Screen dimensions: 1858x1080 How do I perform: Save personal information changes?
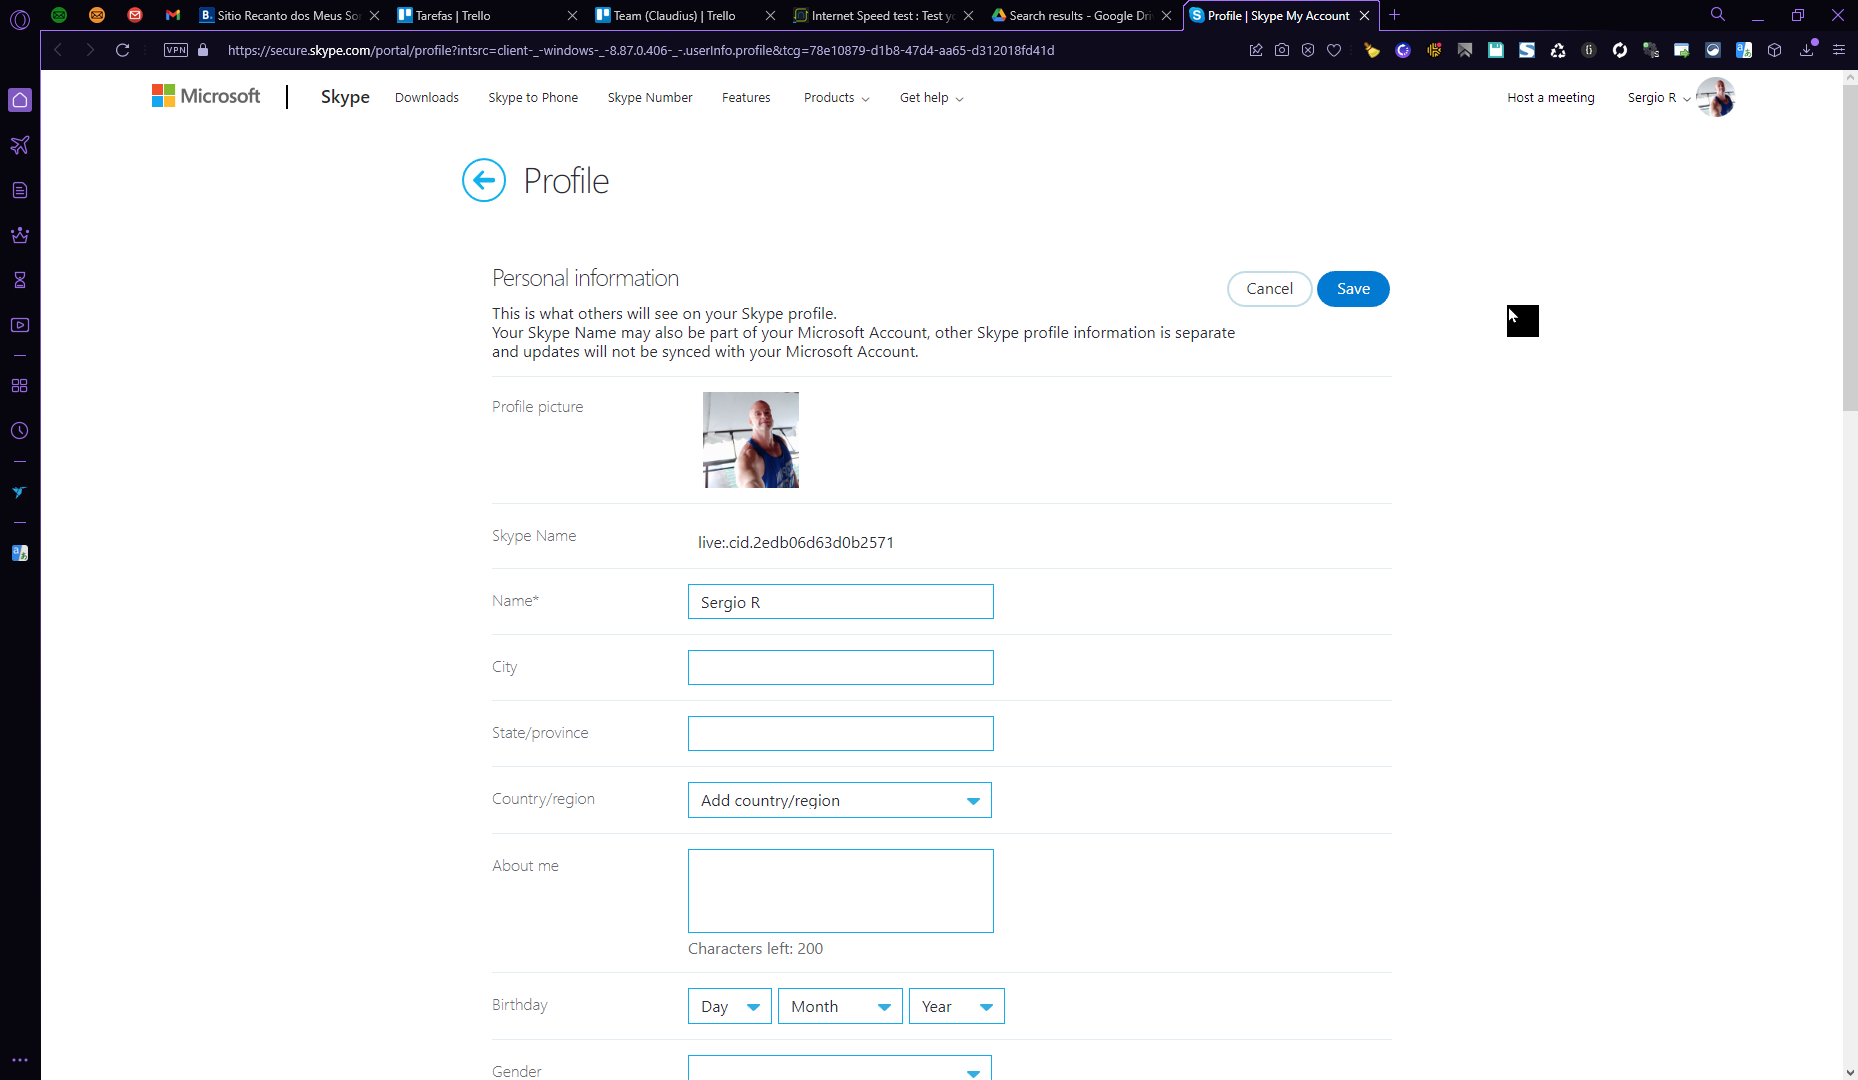[1353, 289]
